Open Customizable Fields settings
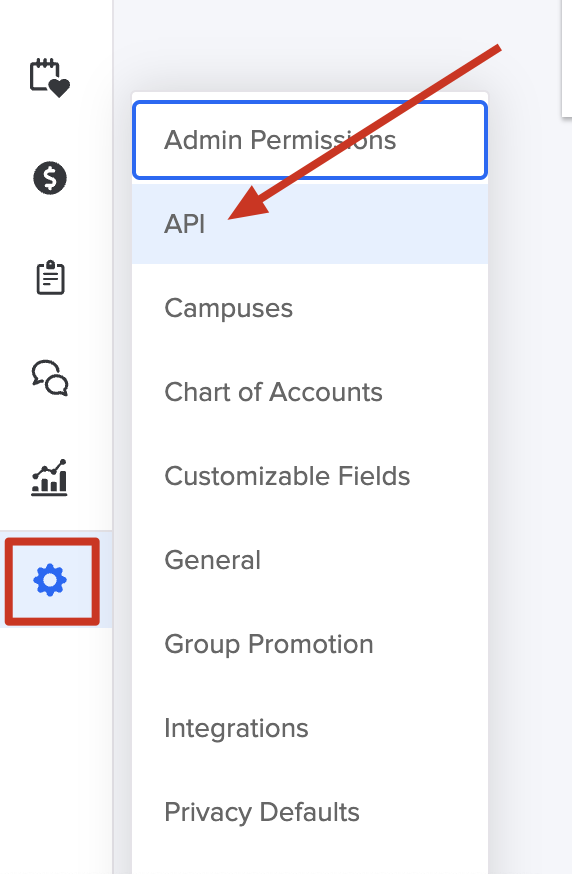 310,477
